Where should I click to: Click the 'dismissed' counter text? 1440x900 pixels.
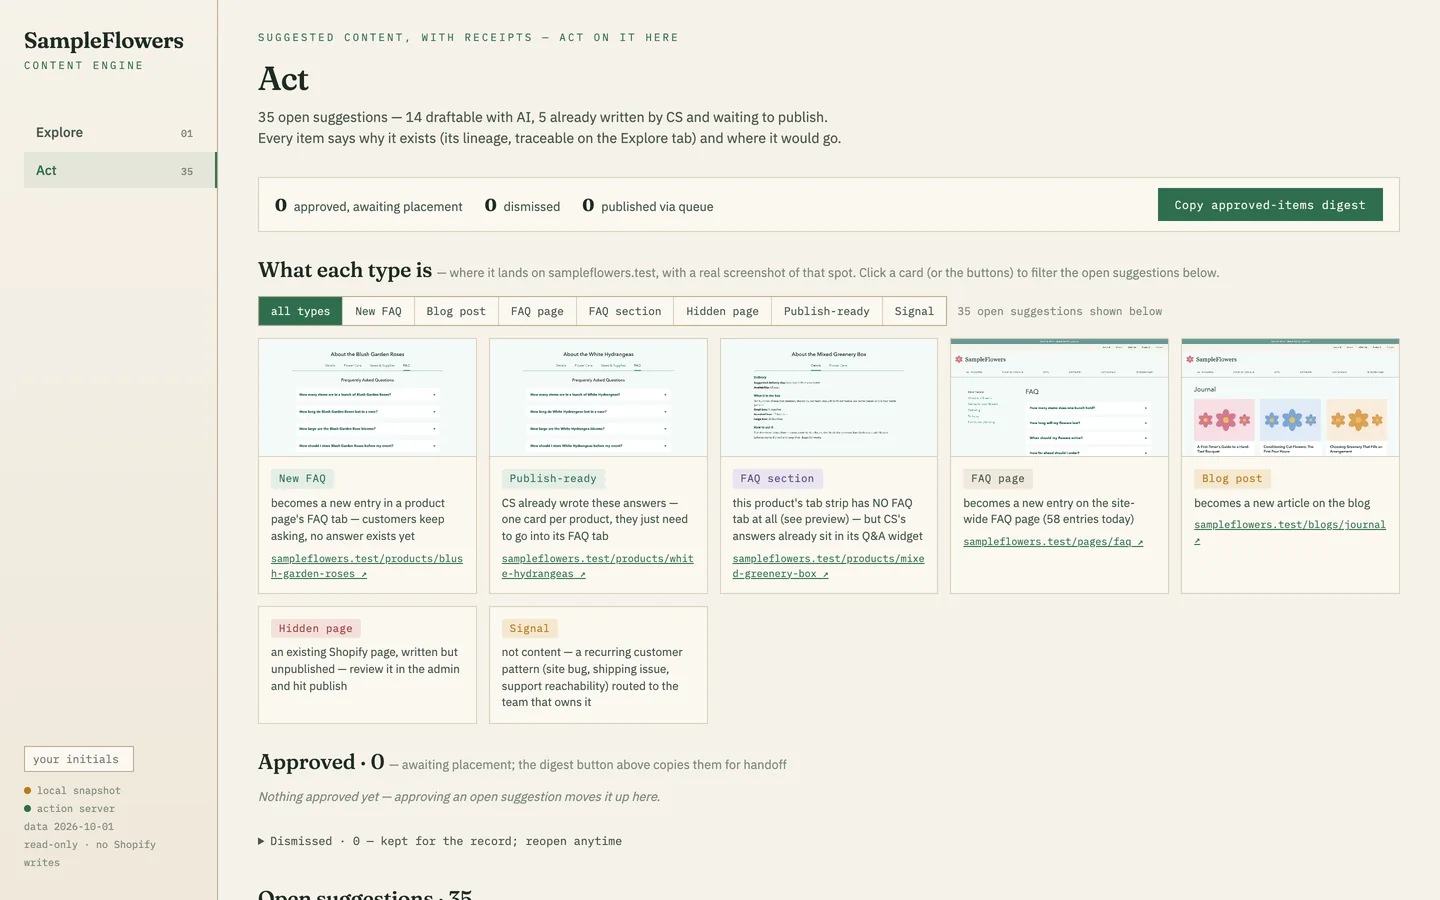522,206
